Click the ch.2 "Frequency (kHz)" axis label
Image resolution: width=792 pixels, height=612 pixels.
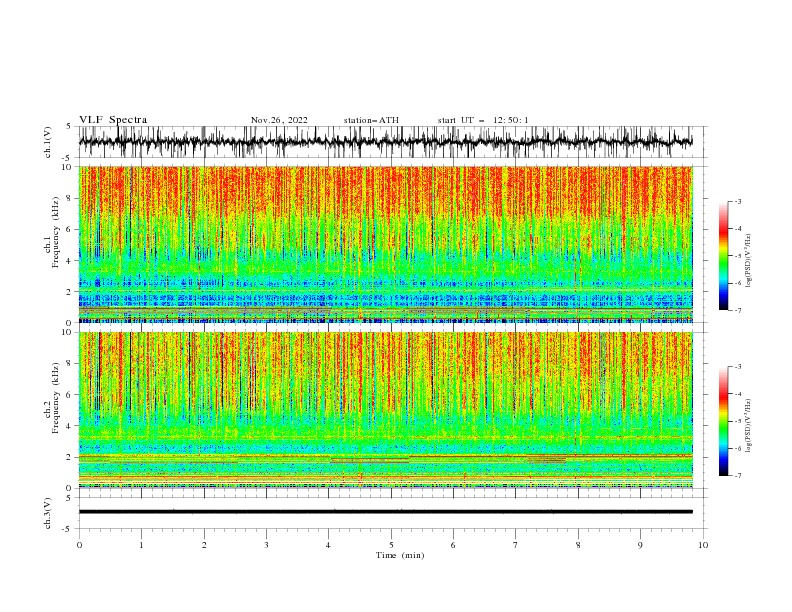pyautogui.click(x=56, y=398)
